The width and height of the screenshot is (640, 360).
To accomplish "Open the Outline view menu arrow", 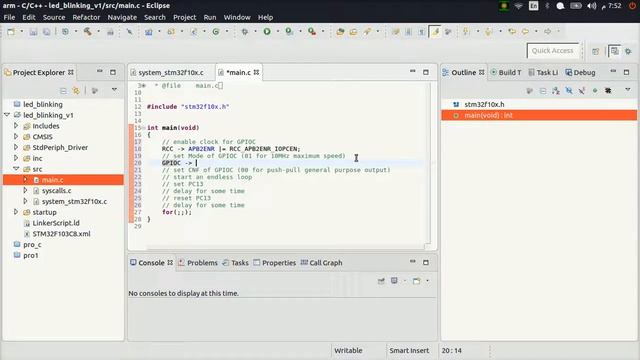I will 628,90.
